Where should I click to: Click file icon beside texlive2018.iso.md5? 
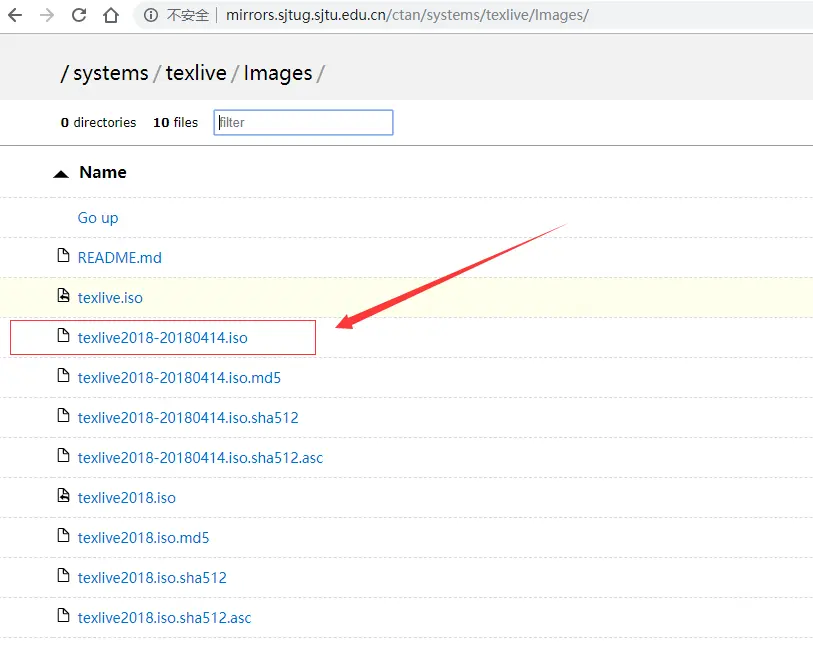pos(63,535)
